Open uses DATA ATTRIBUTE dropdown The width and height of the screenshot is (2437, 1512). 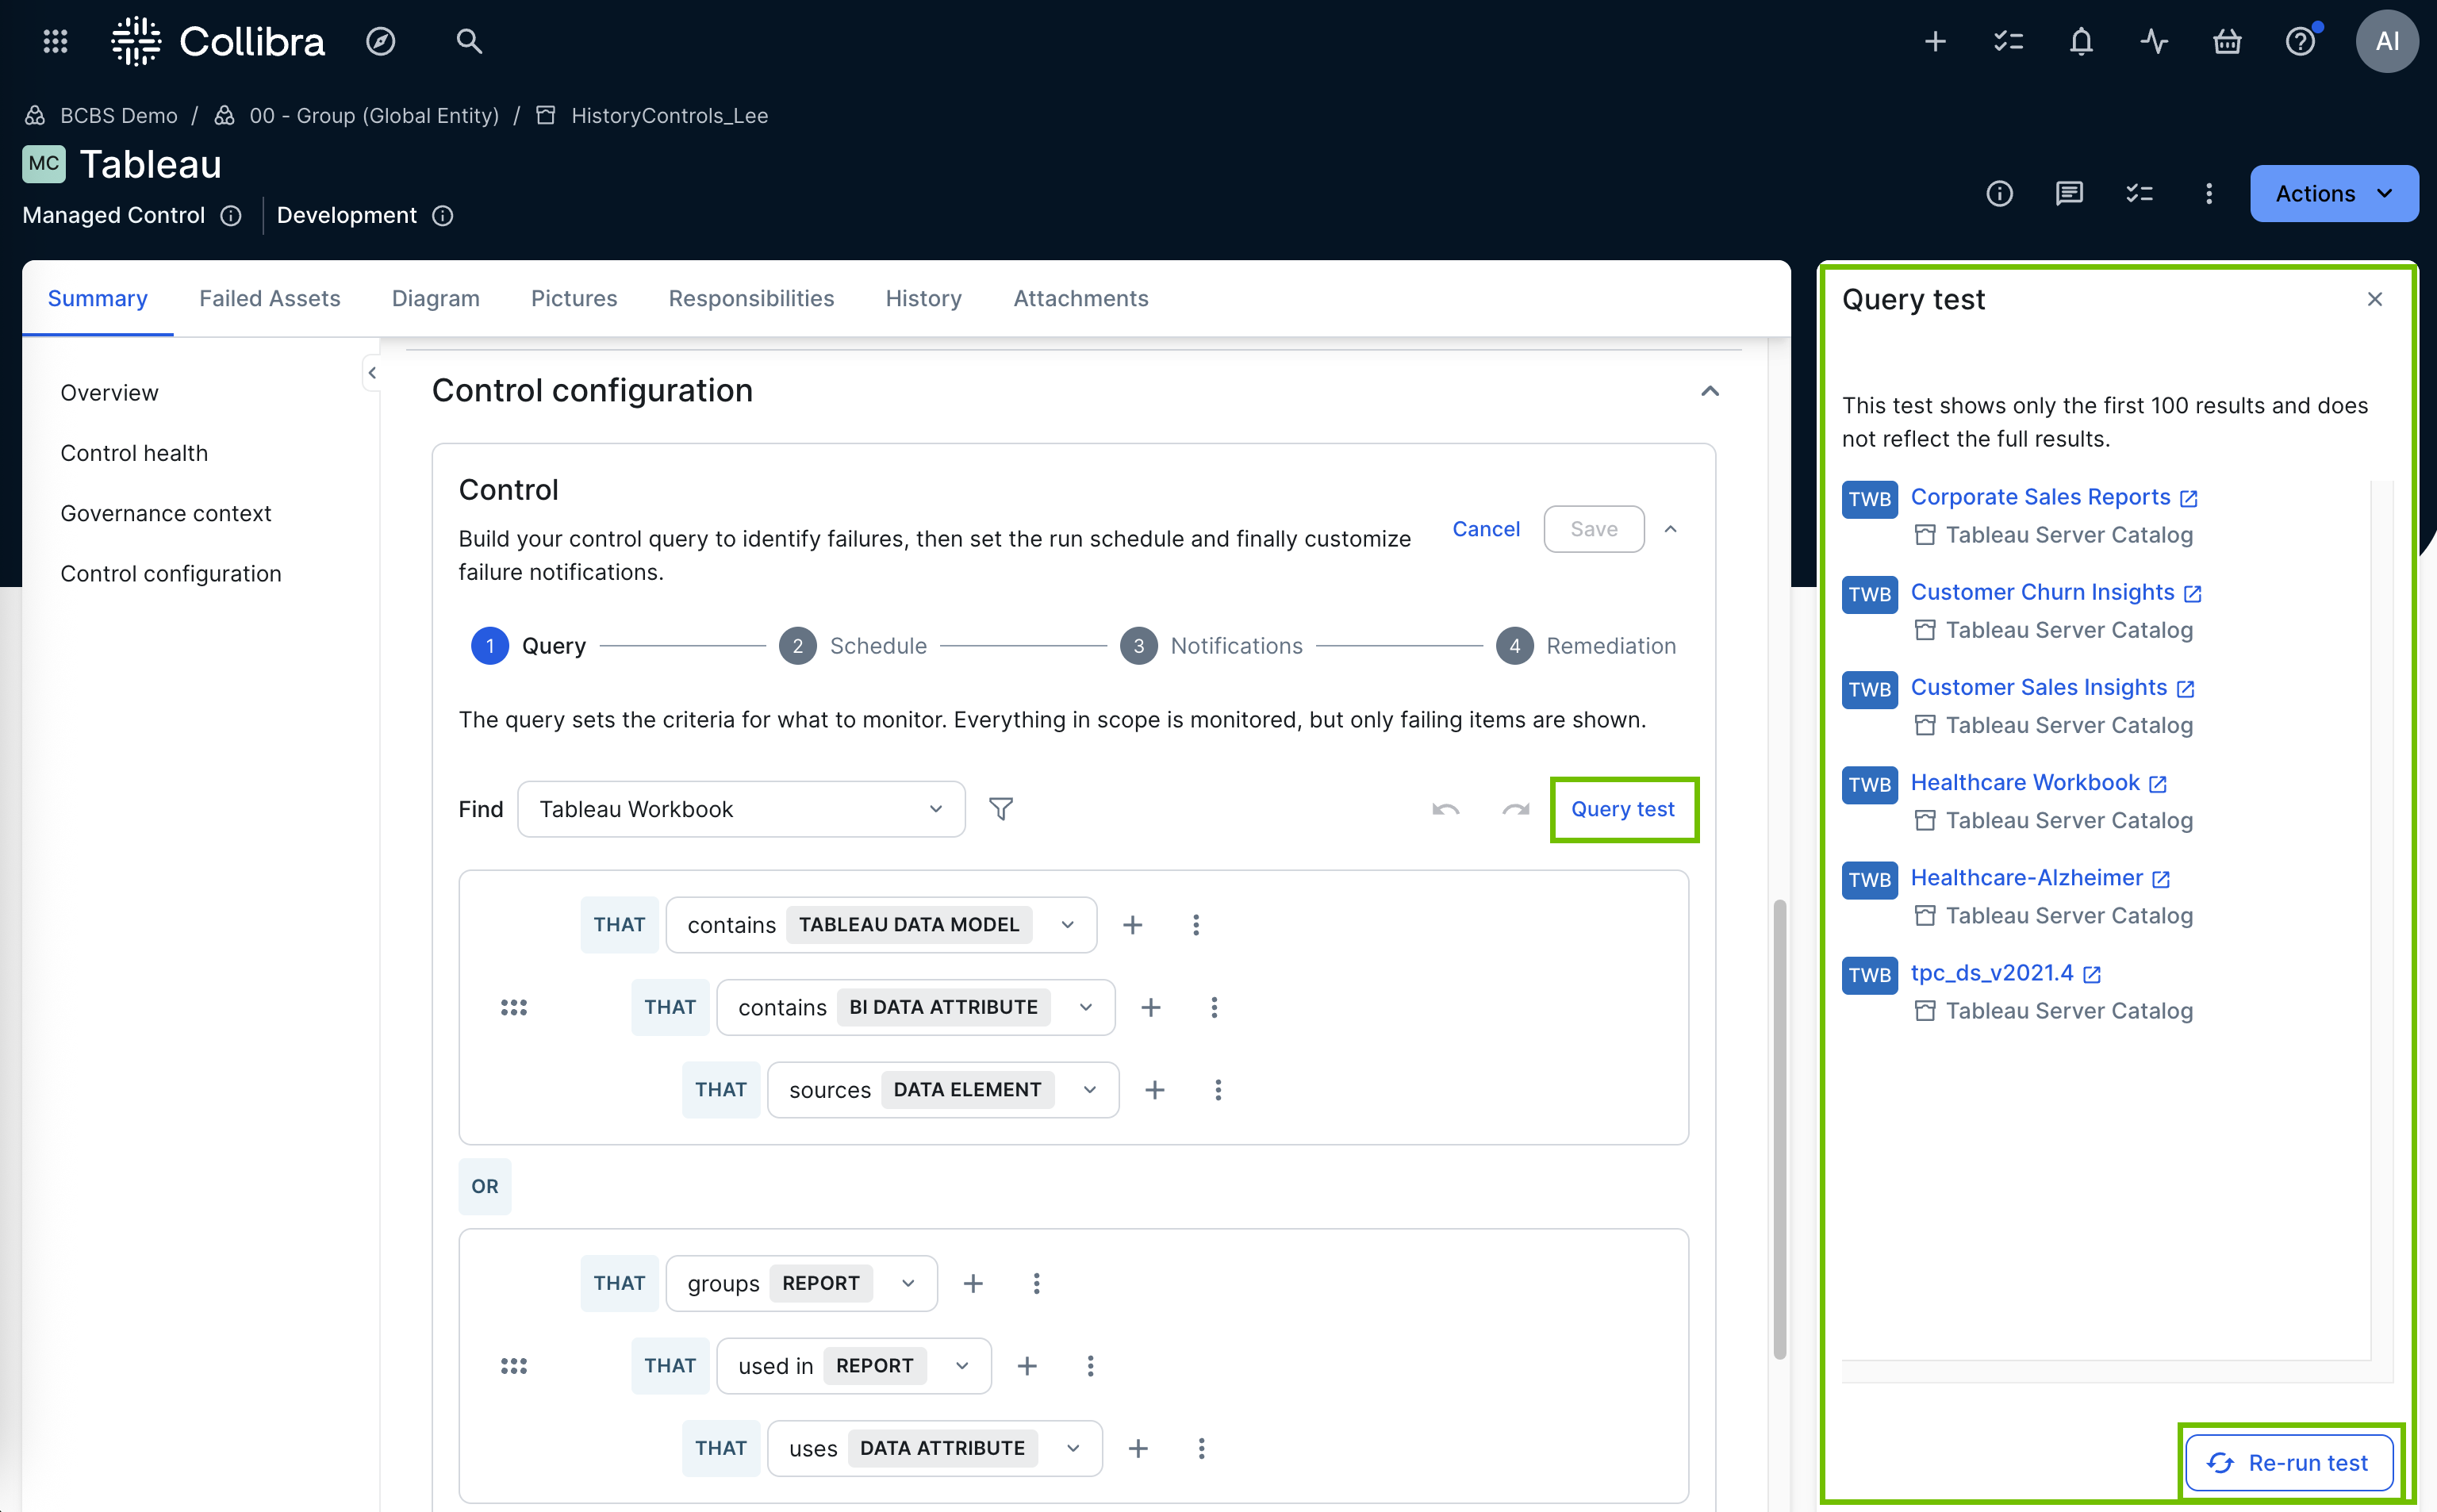(x=935, y=1448)
